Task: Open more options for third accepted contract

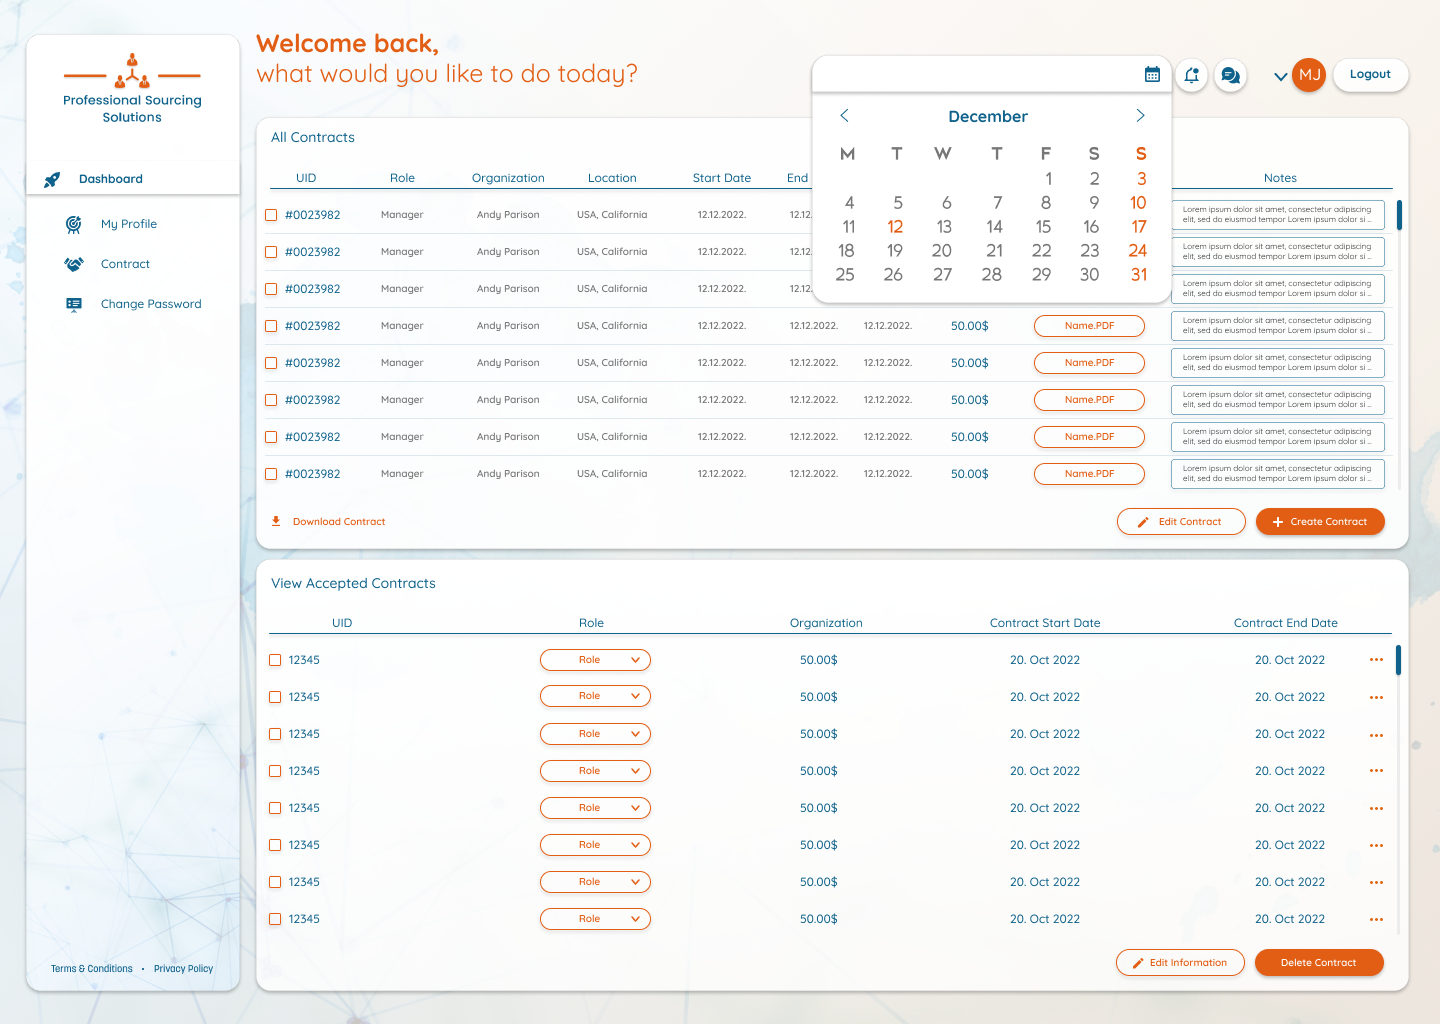Action: (x=1376, y=735)
